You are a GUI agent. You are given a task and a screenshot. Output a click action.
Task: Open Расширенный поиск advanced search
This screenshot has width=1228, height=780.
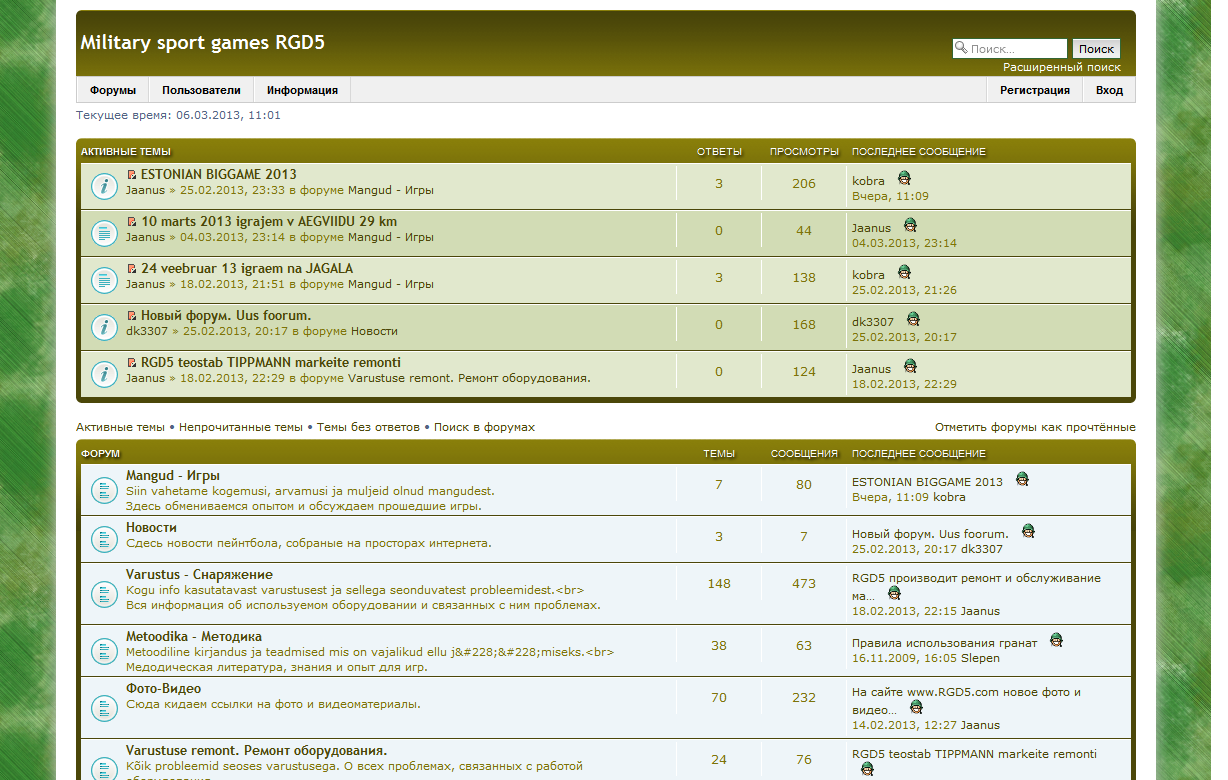click(x=1062, y=67)
